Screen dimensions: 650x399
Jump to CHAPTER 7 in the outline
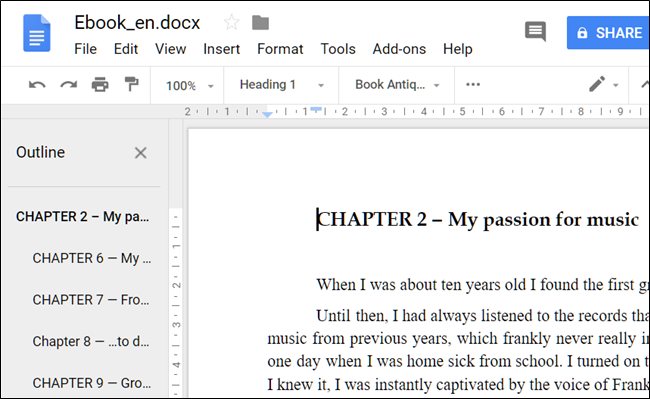coord(91,300)
